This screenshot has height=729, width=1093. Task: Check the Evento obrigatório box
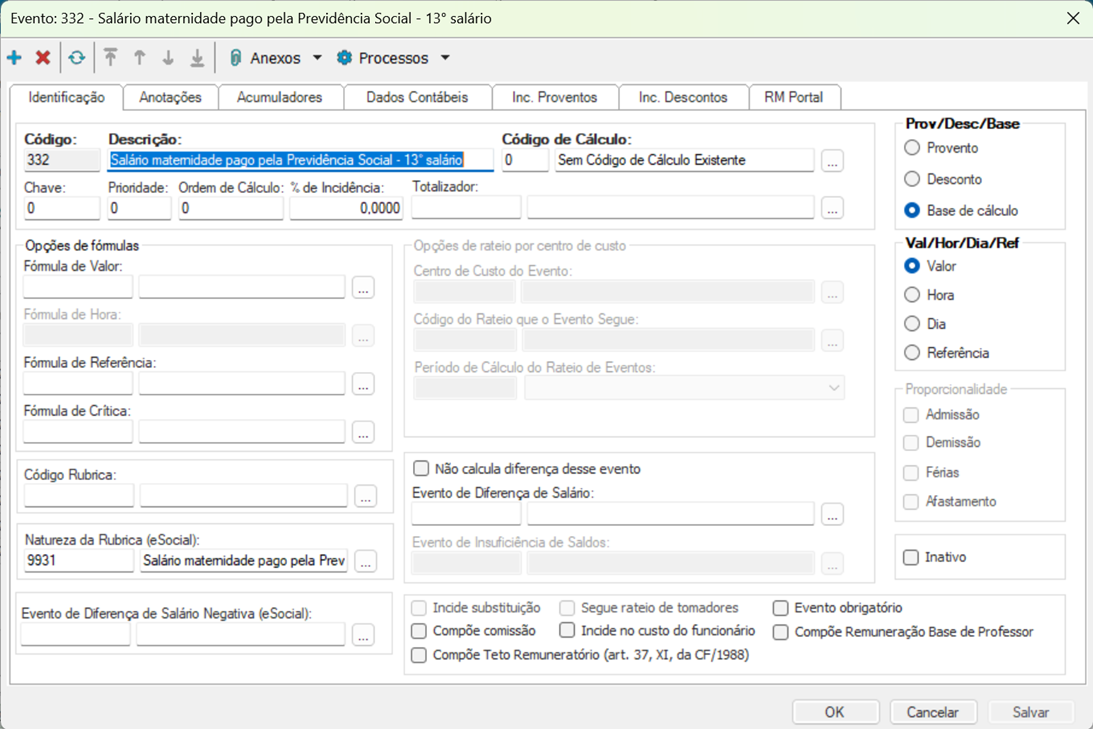(x=780, y=608)
